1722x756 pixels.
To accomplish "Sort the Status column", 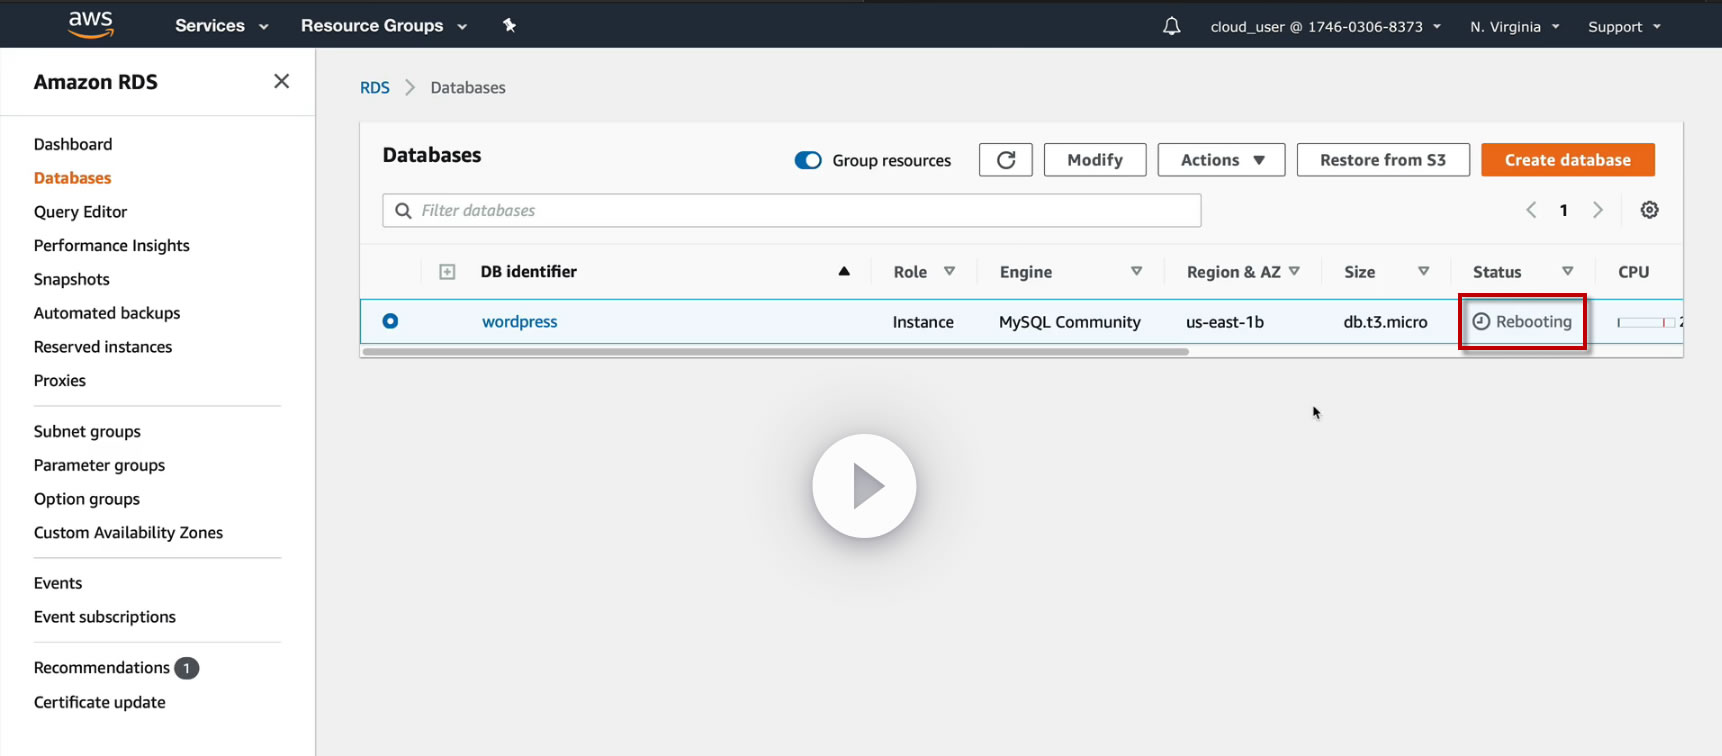I will [x=1567, y=271].
